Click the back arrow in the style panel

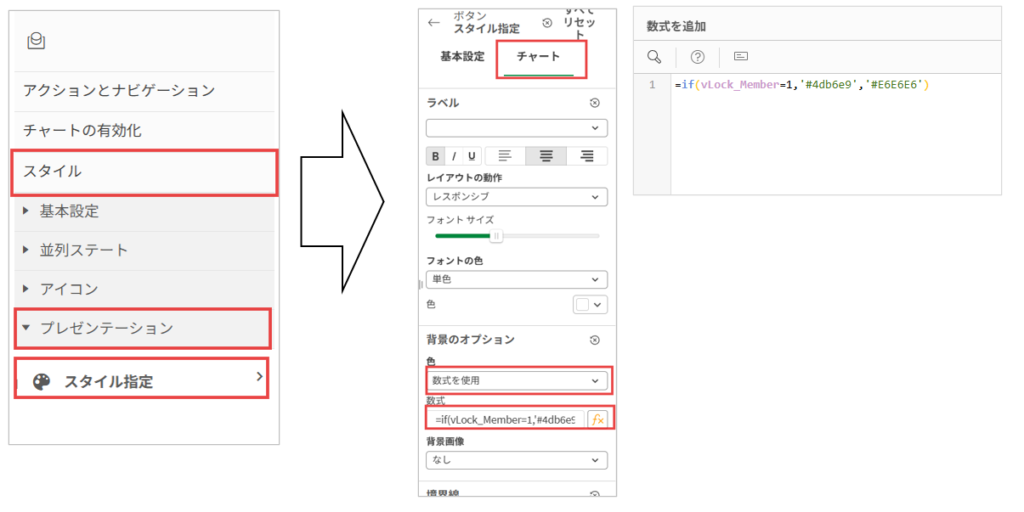point(433,22)
